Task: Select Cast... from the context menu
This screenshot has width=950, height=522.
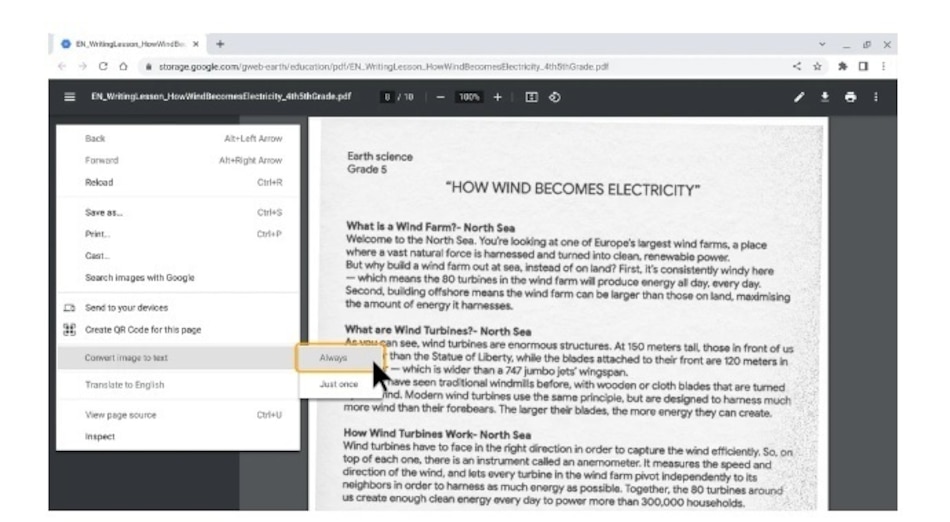Action: (x=178, y=256)
